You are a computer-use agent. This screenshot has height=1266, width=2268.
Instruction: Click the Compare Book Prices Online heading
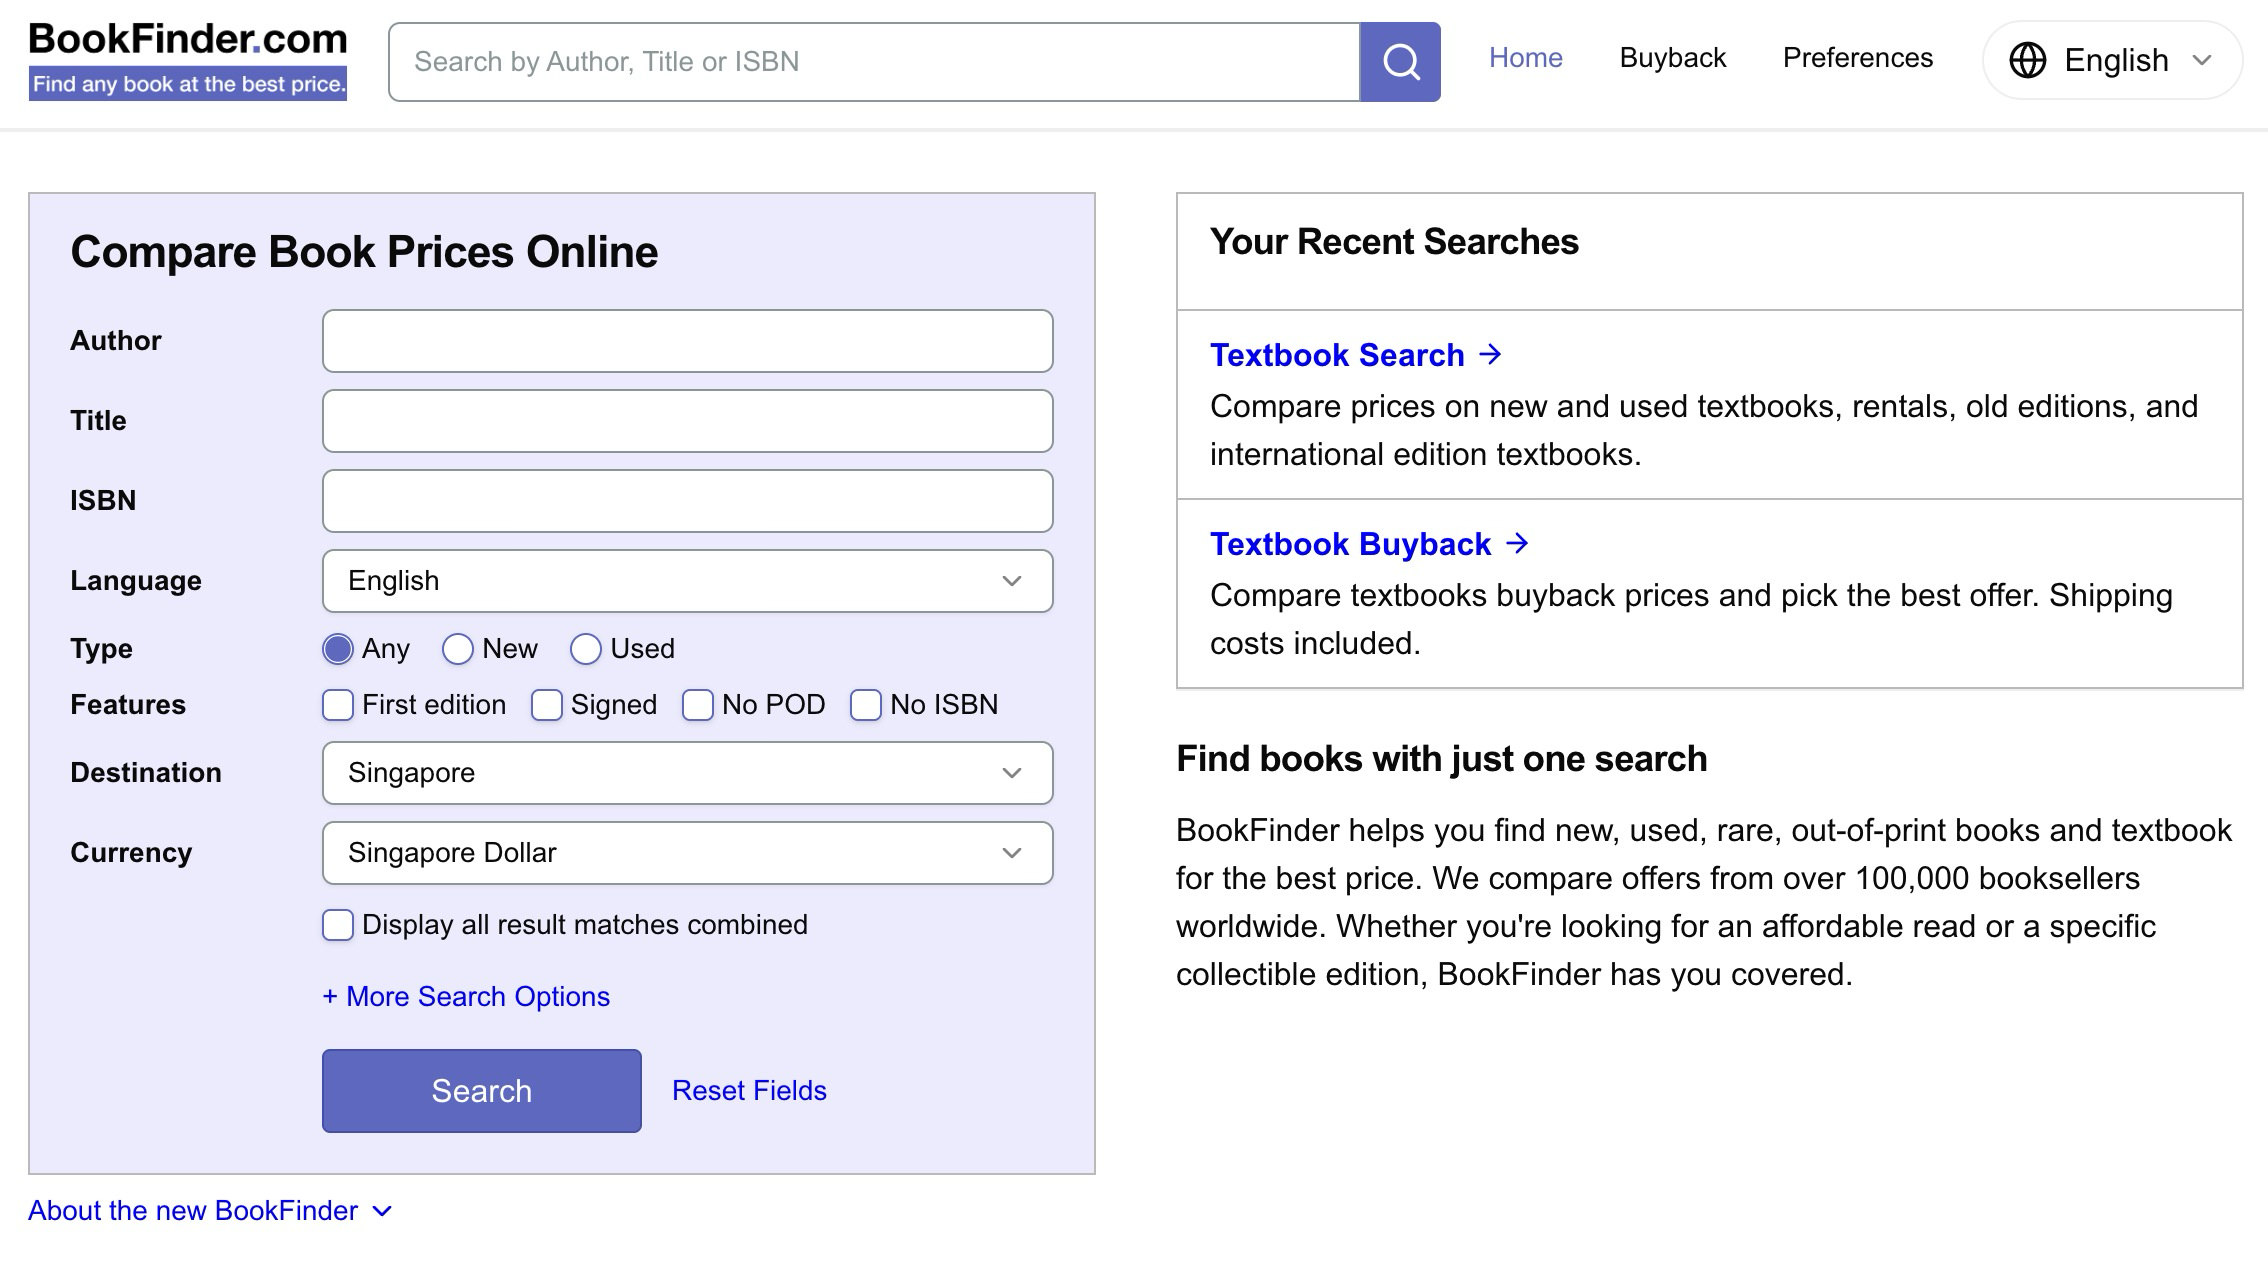[364, 252]
